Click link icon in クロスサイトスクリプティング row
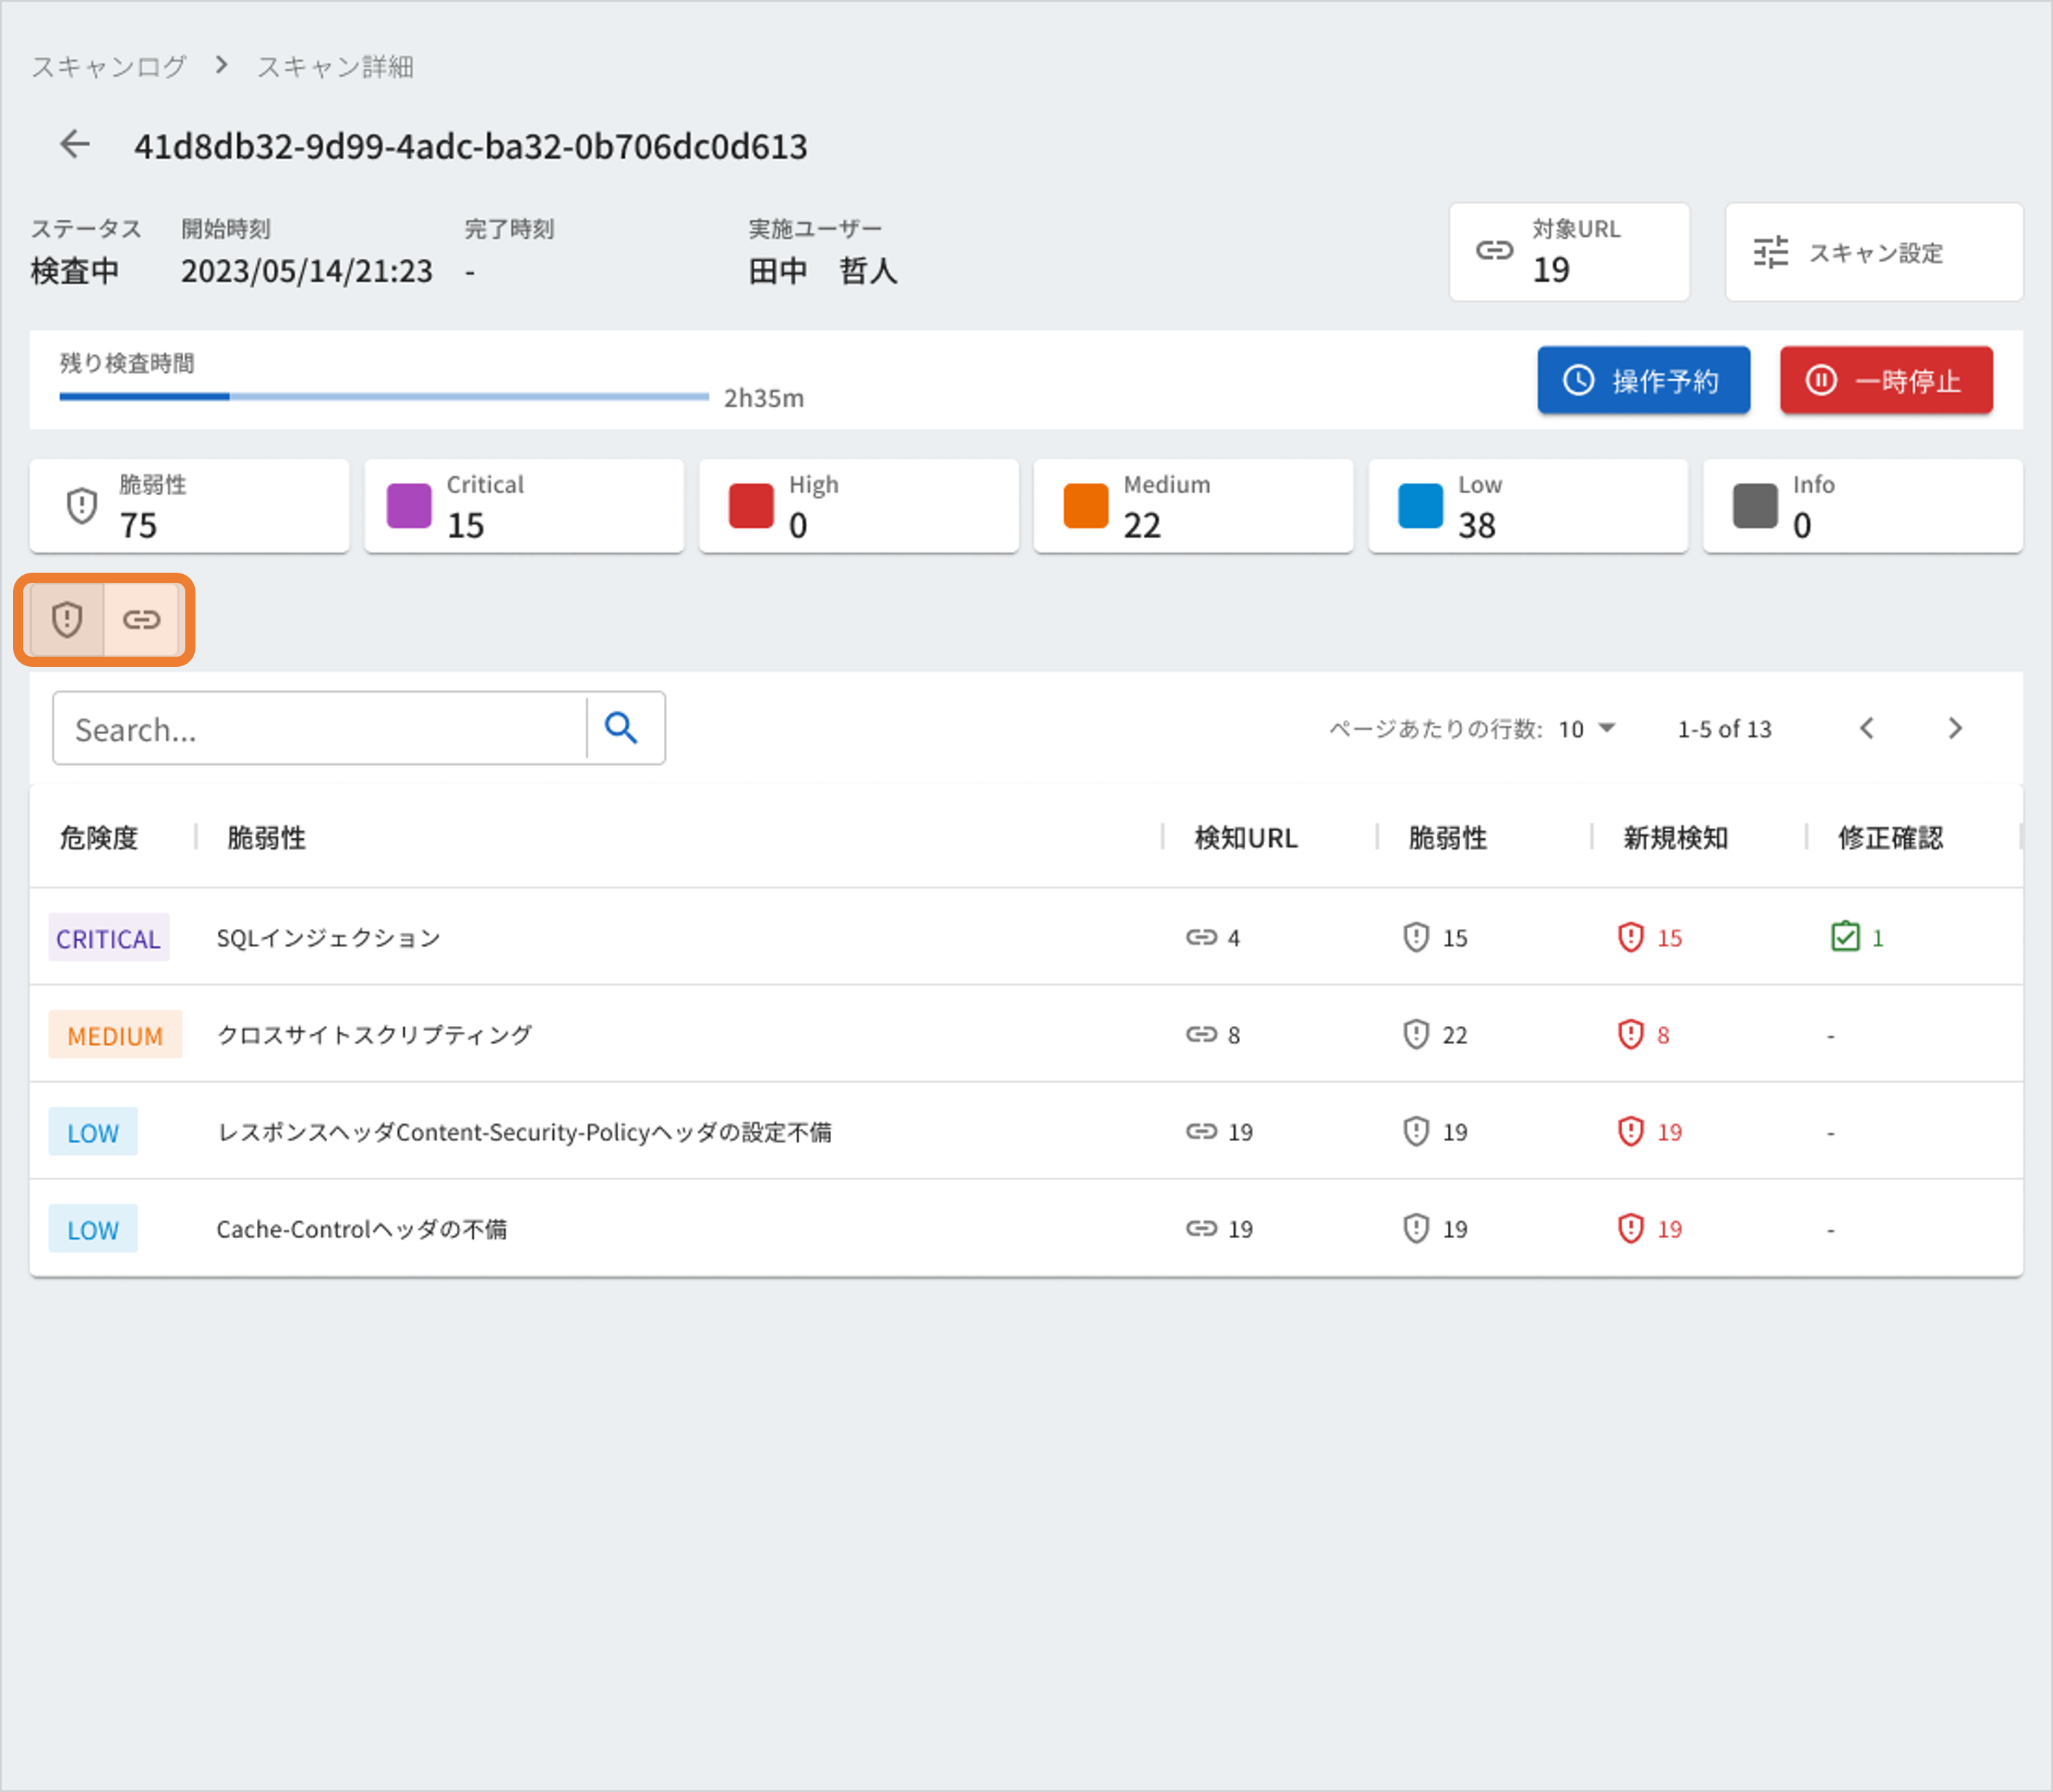 click(1201, 1034)
